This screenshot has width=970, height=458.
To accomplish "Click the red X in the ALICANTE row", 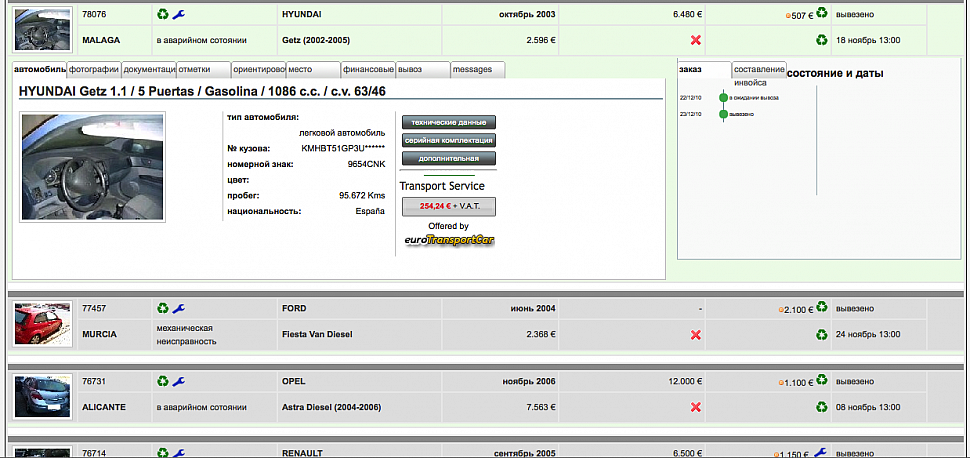I will coord(695,407).
